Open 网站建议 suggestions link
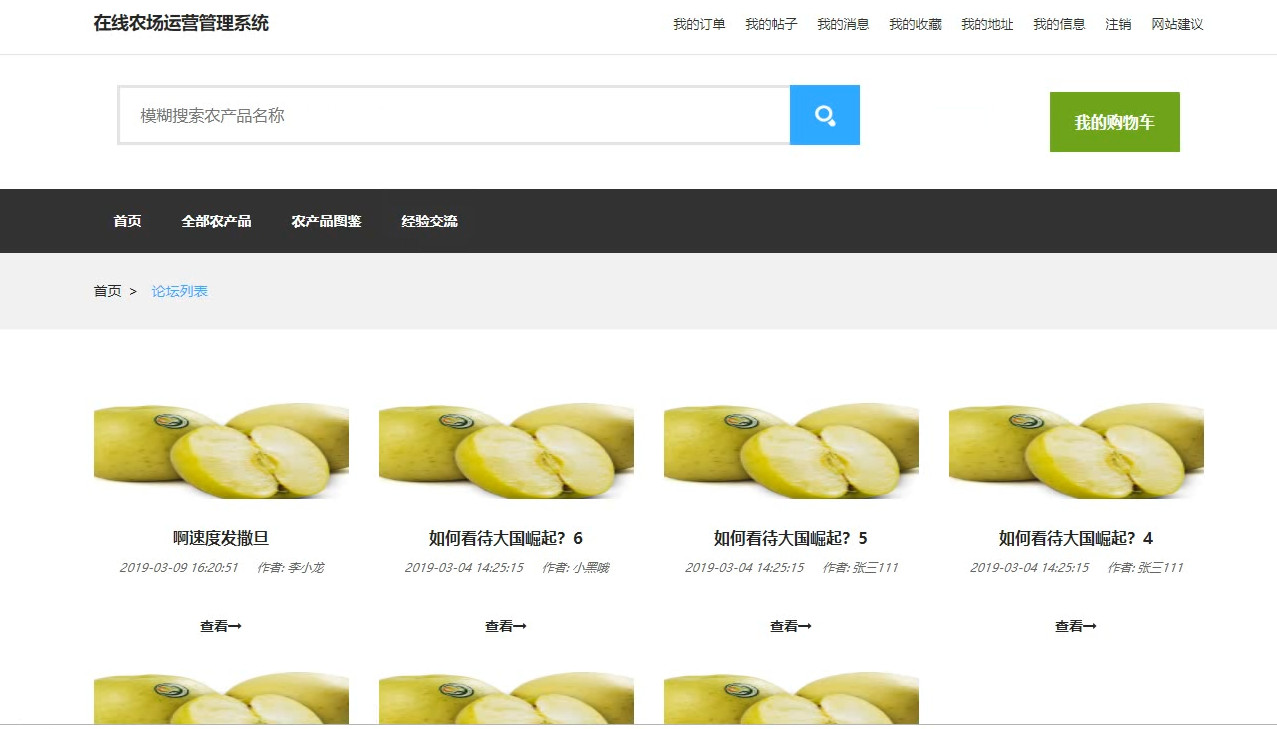Viewport: 1277px width, 729px height. tap(1177, 24)
